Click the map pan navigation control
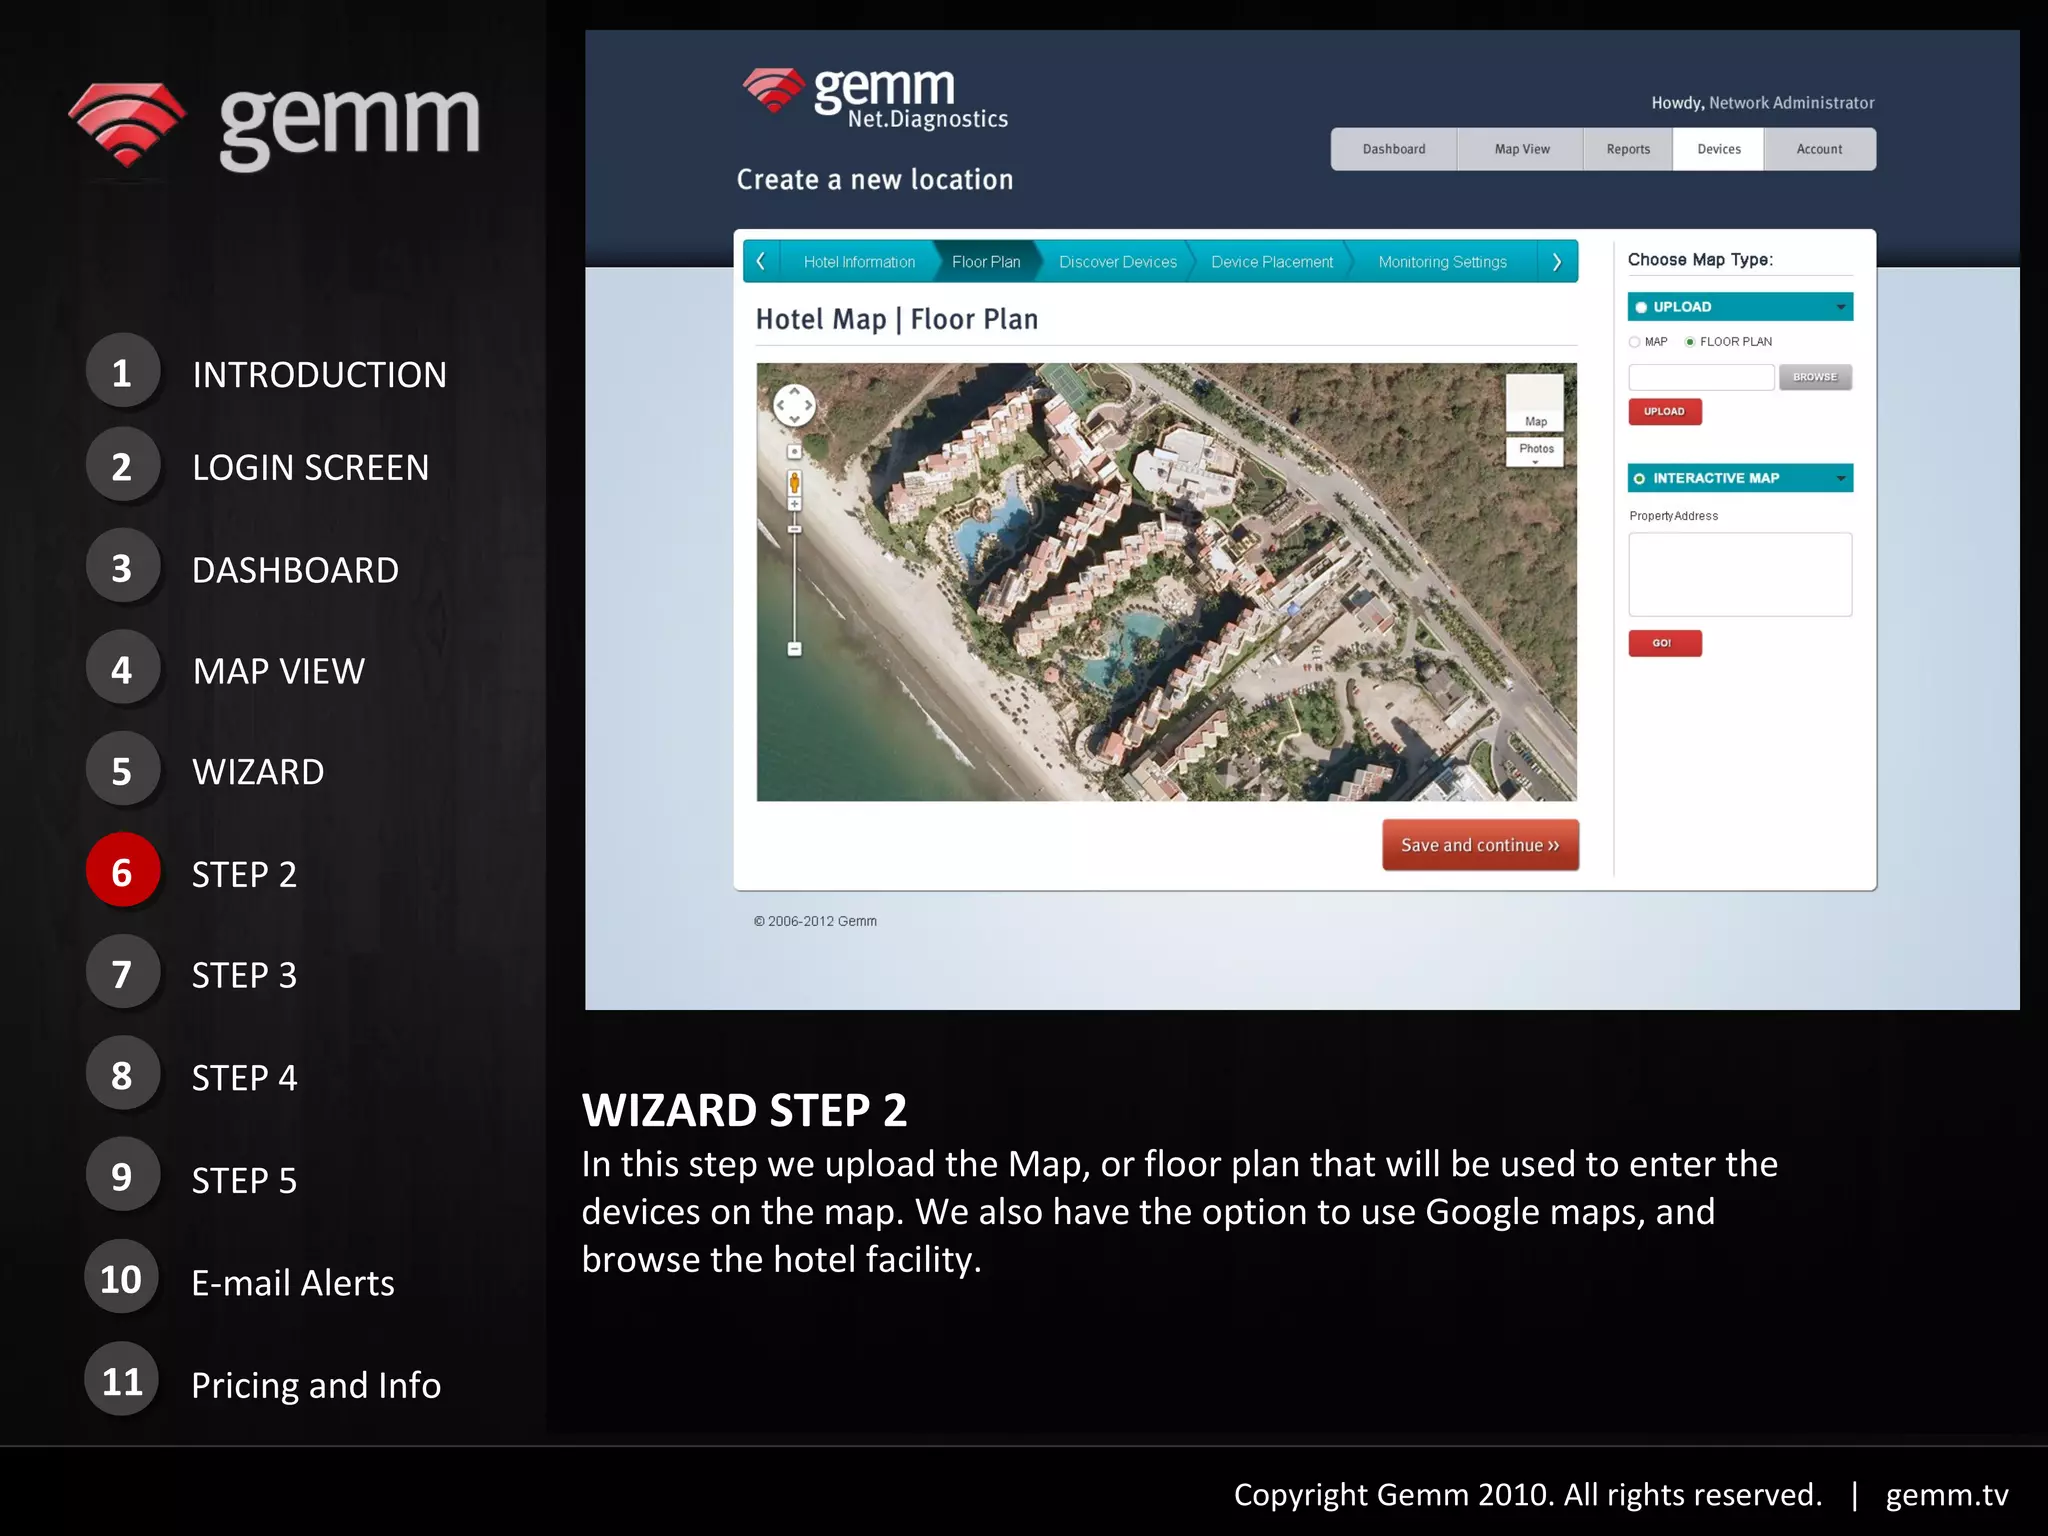The height and width of the screenshot is (1536, 2048). pos(794,405)
